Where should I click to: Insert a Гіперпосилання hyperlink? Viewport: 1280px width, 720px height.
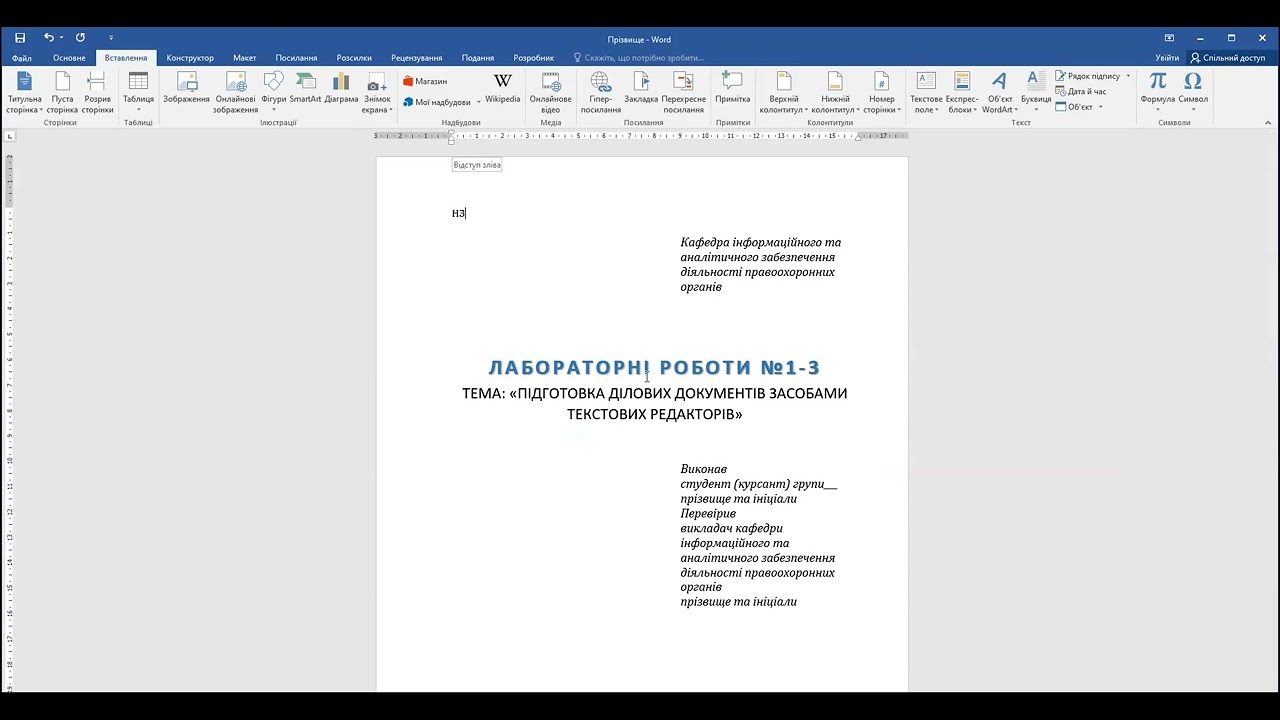(601, 93)
